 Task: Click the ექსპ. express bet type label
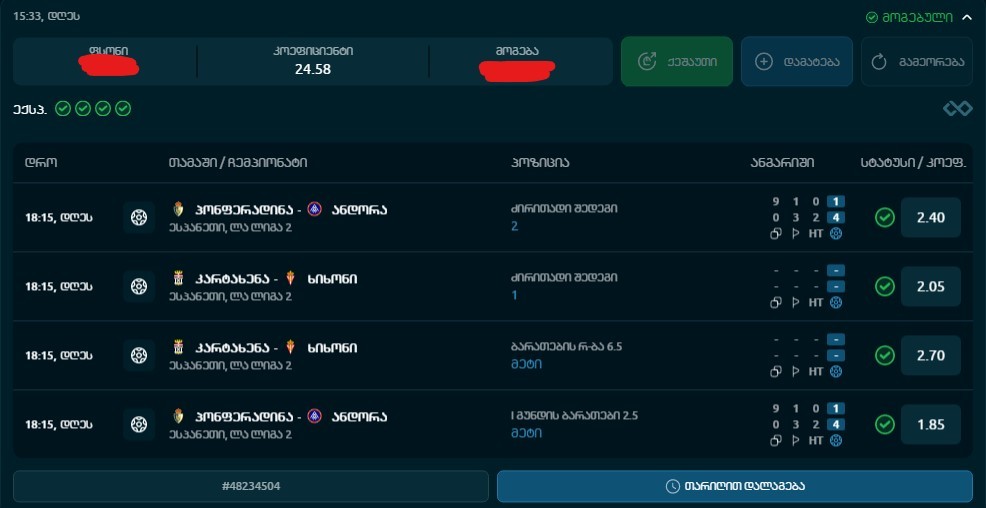click(29, 109)
